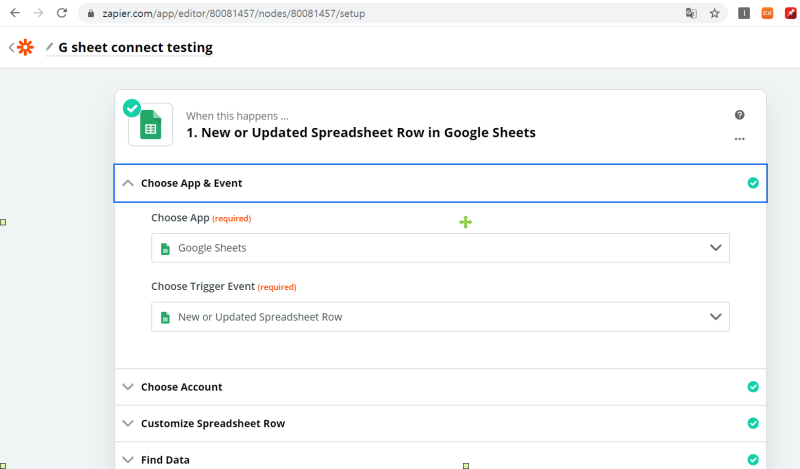Image resolution: width=800 pixels, height=469 pixels.
Task: Expand the Find Data section
Action: 440,458
